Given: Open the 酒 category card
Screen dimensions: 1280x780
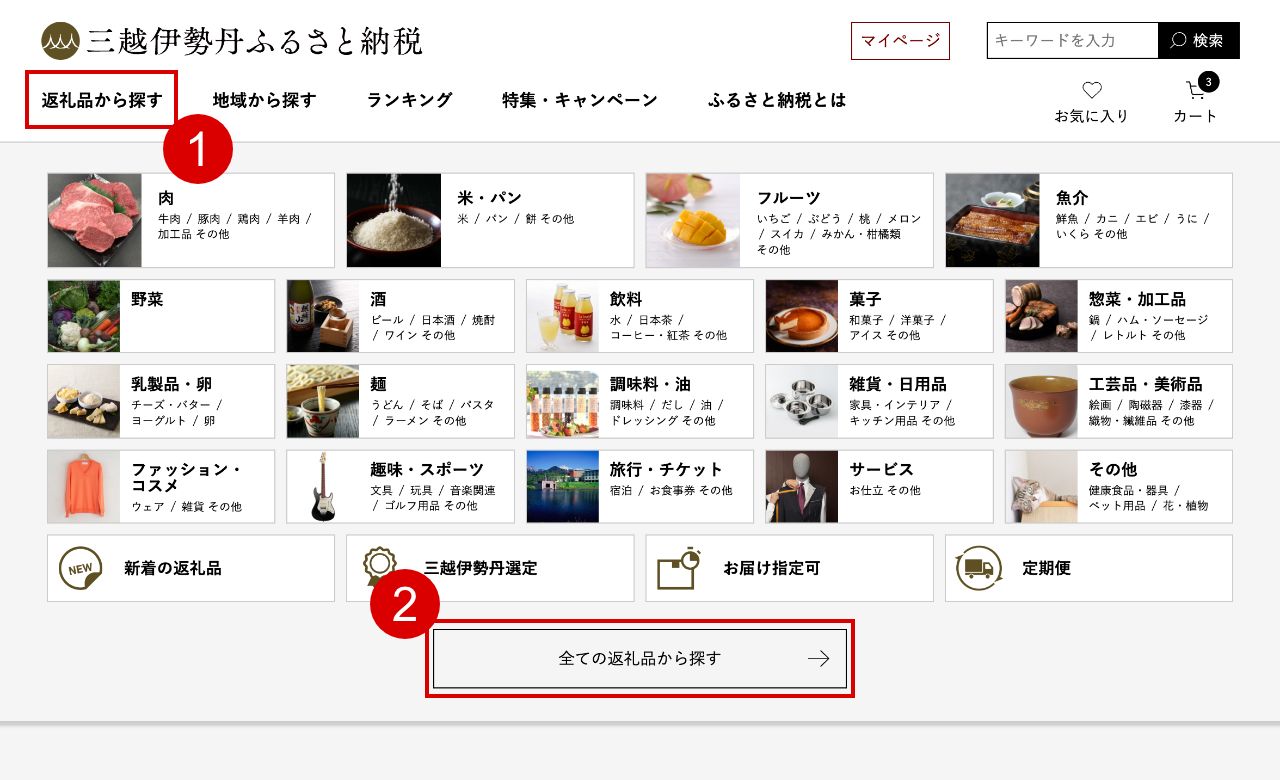Looking at the screenshot, I should point(400,316).
